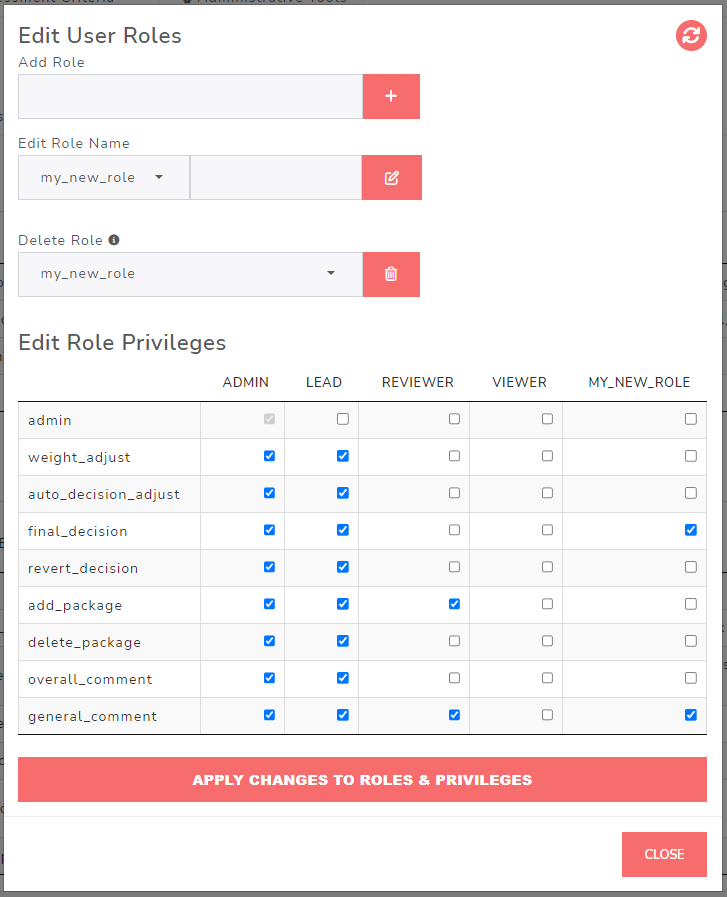727x897 pixels.
Task: Click the new role name text field
Action: pos(276,177)
